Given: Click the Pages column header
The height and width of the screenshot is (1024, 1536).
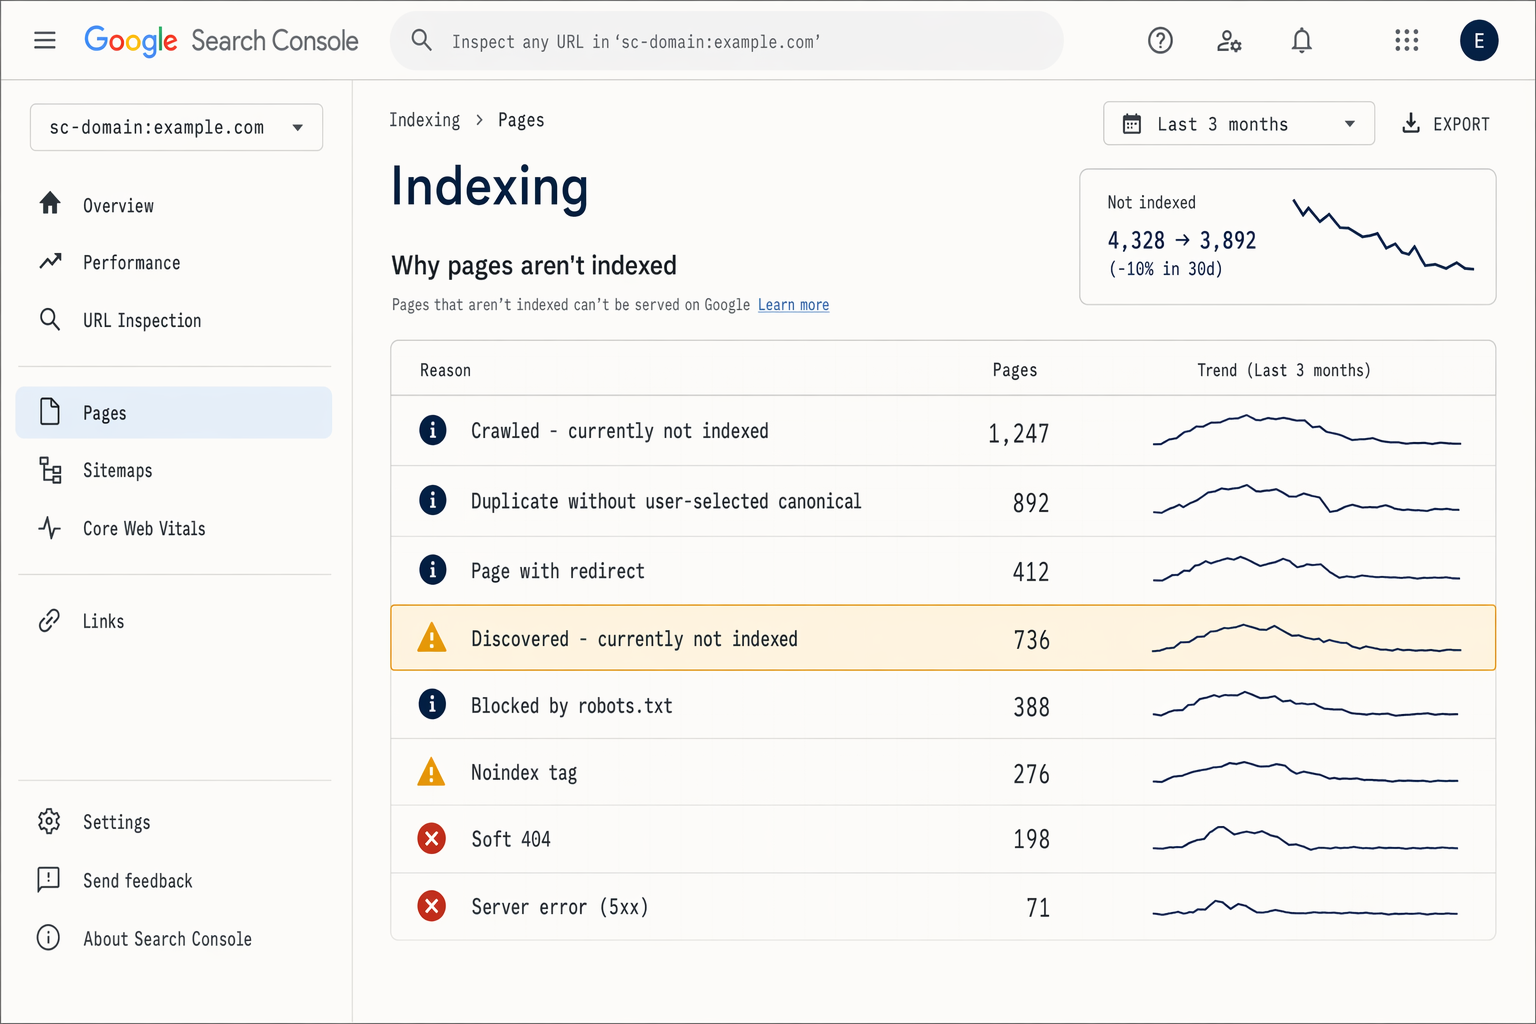Looking at the screenshot, I should [x=1014, y=370].
